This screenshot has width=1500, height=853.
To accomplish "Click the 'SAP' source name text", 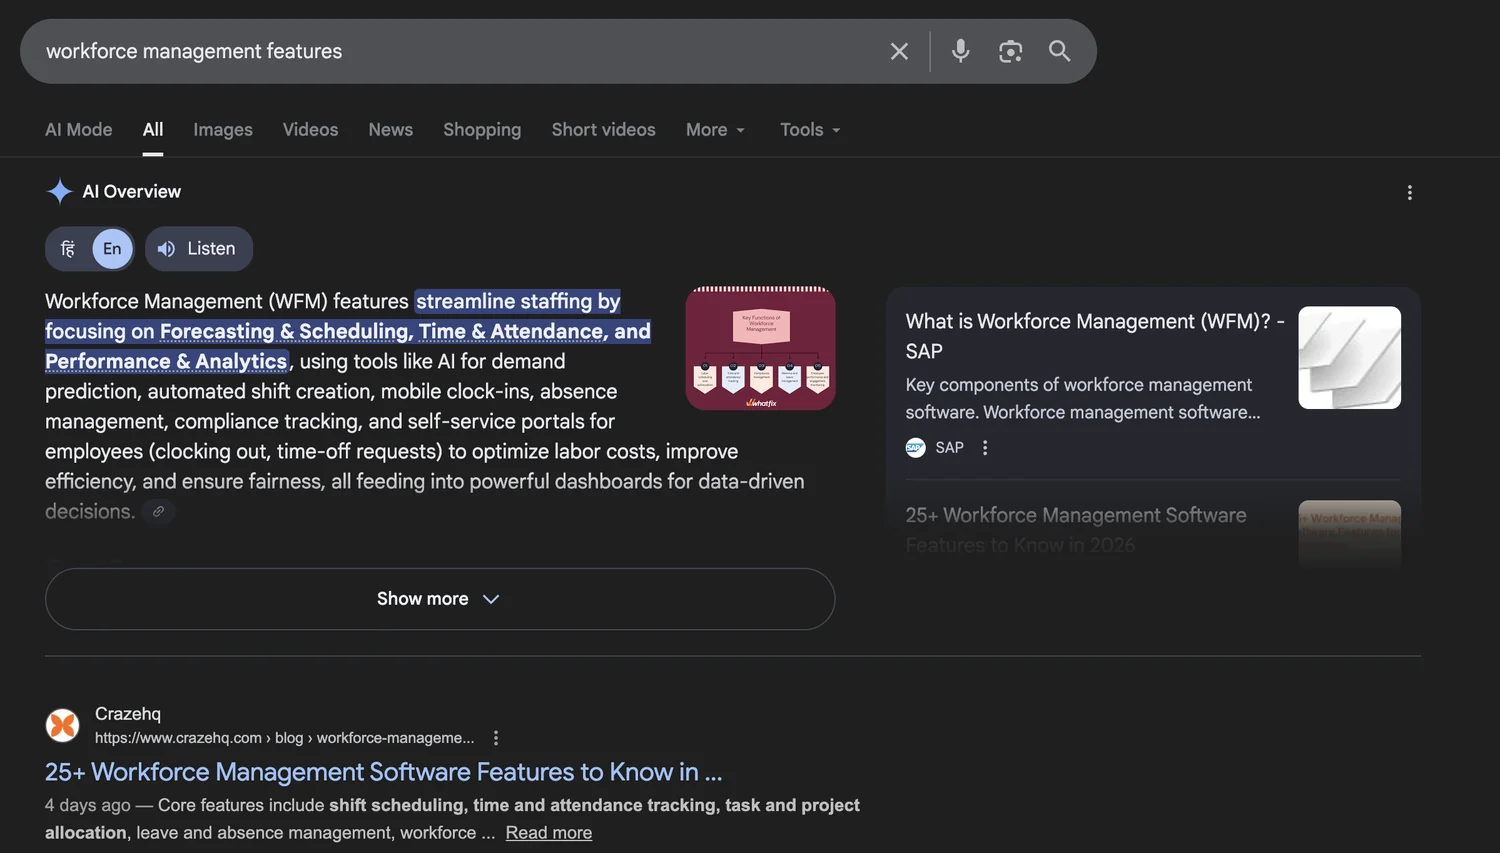I will click(x=949, y=448).
